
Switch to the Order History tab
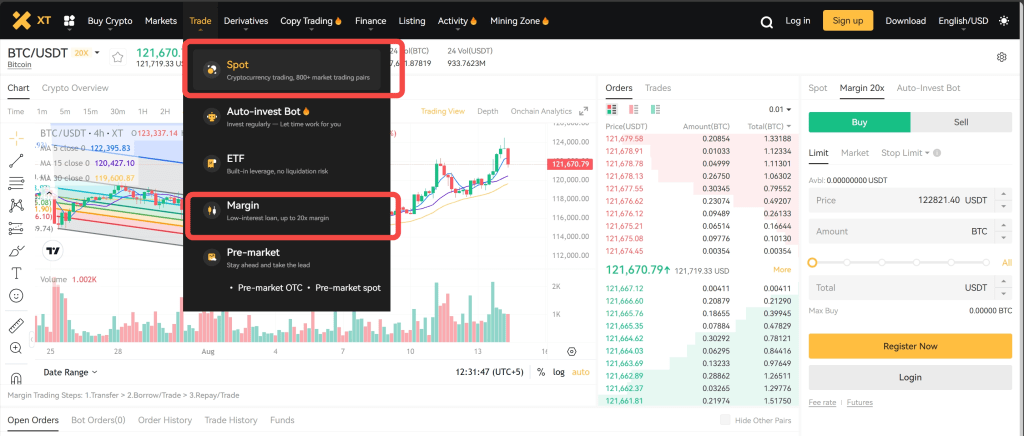(165, 420)
